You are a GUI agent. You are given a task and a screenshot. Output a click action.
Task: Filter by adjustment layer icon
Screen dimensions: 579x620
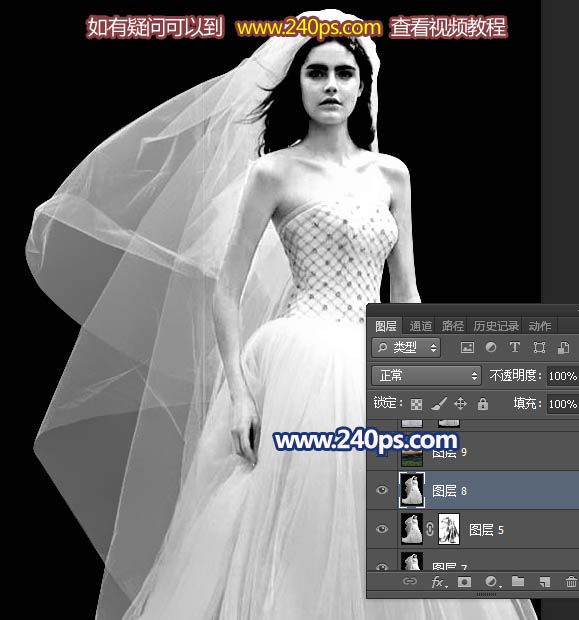tap(491, 347)
